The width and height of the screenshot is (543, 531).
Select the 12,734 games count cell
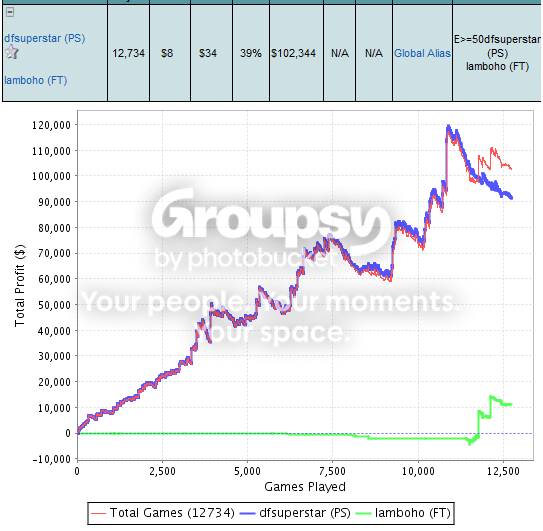pyautogui.click(x=128, y=53)
